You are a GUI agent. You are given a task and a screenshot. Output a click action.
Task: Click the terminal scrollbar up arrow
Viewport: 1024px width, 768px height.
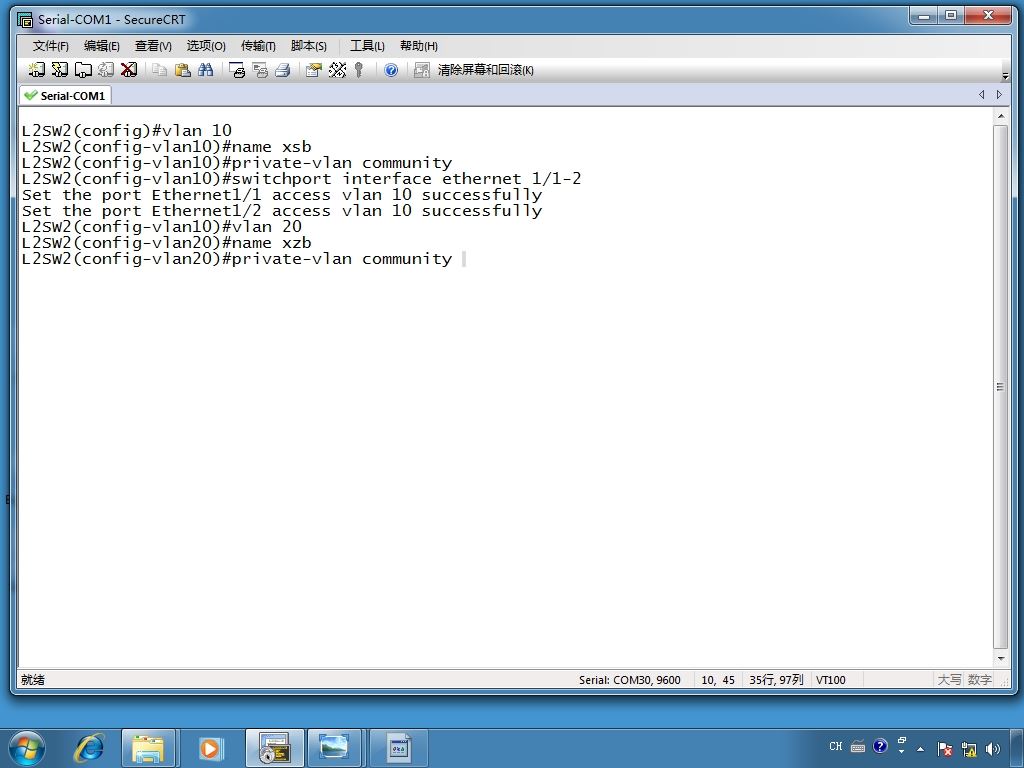pos(1000,116)
